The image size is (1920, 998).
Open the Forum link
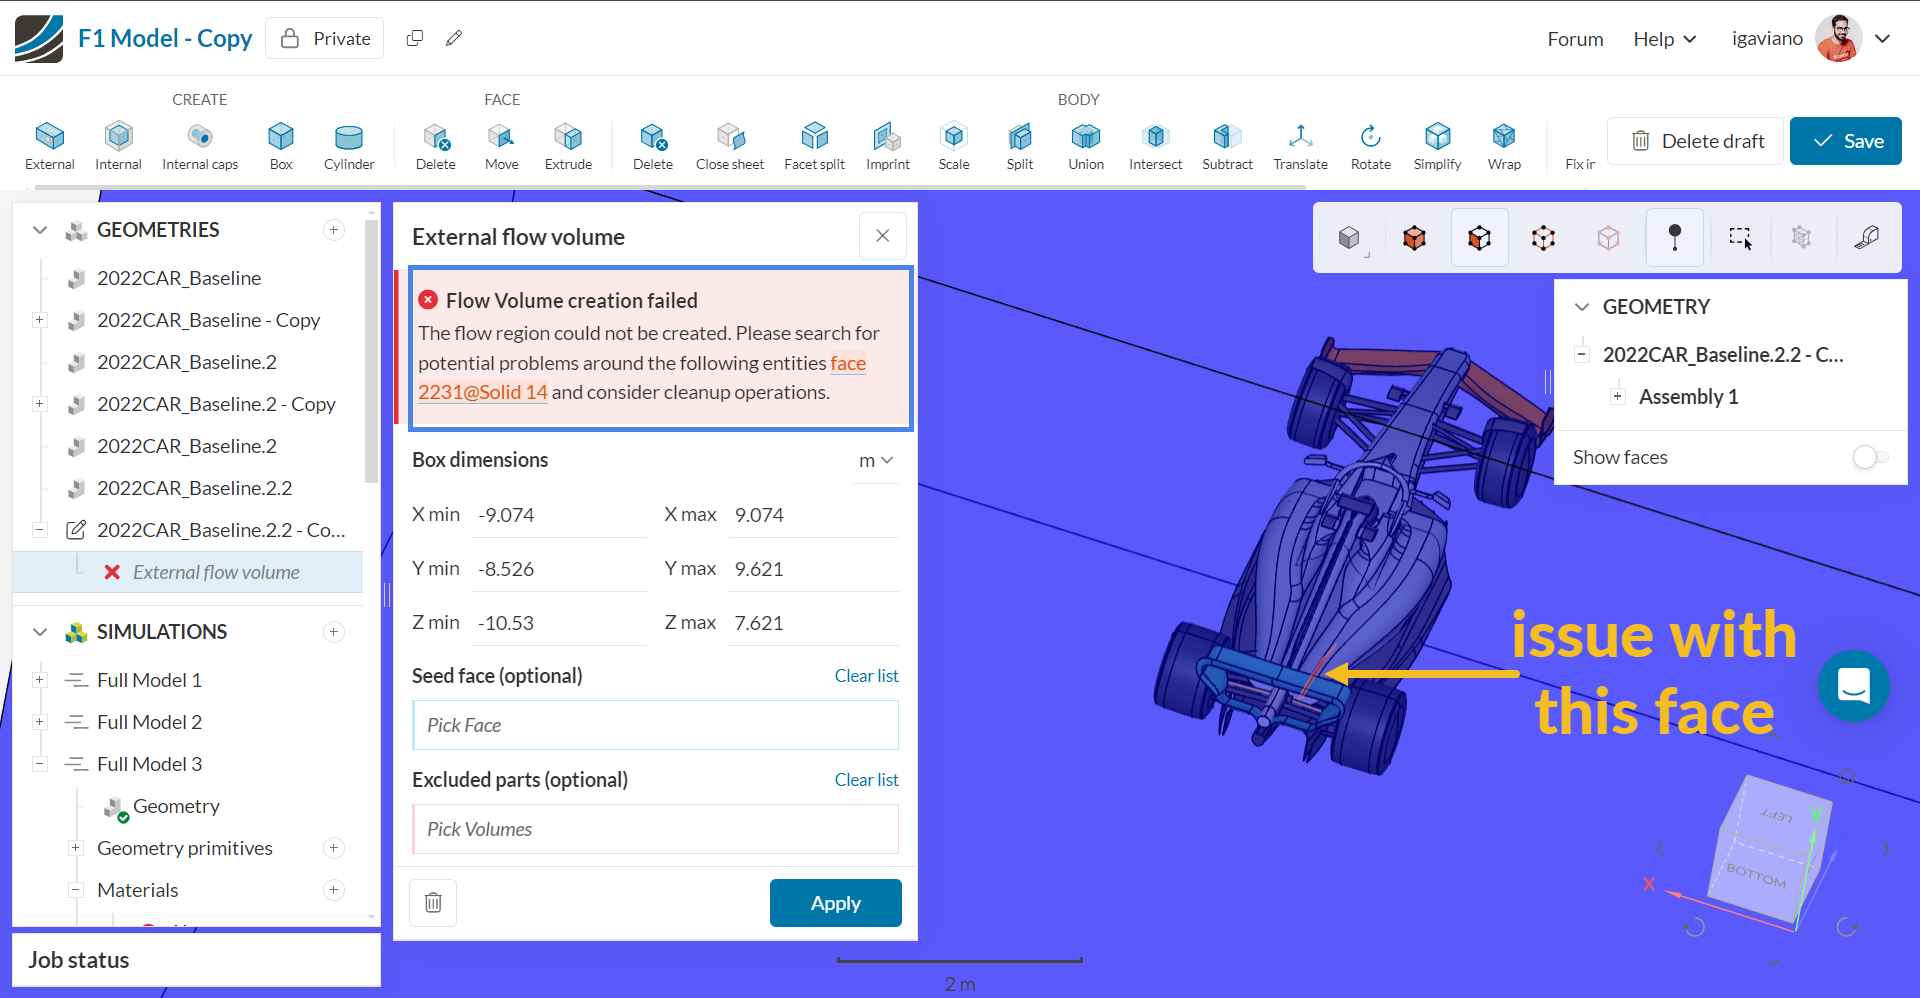pos(1575,39)
